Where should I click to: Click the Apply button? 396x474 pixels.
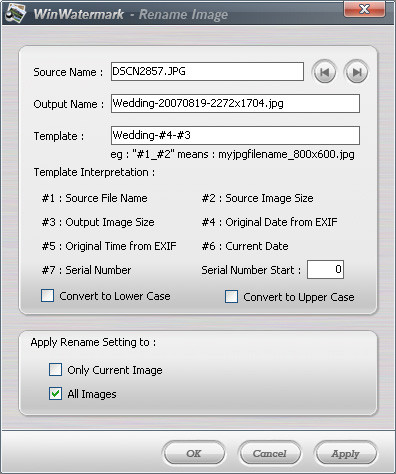[345, 453]
